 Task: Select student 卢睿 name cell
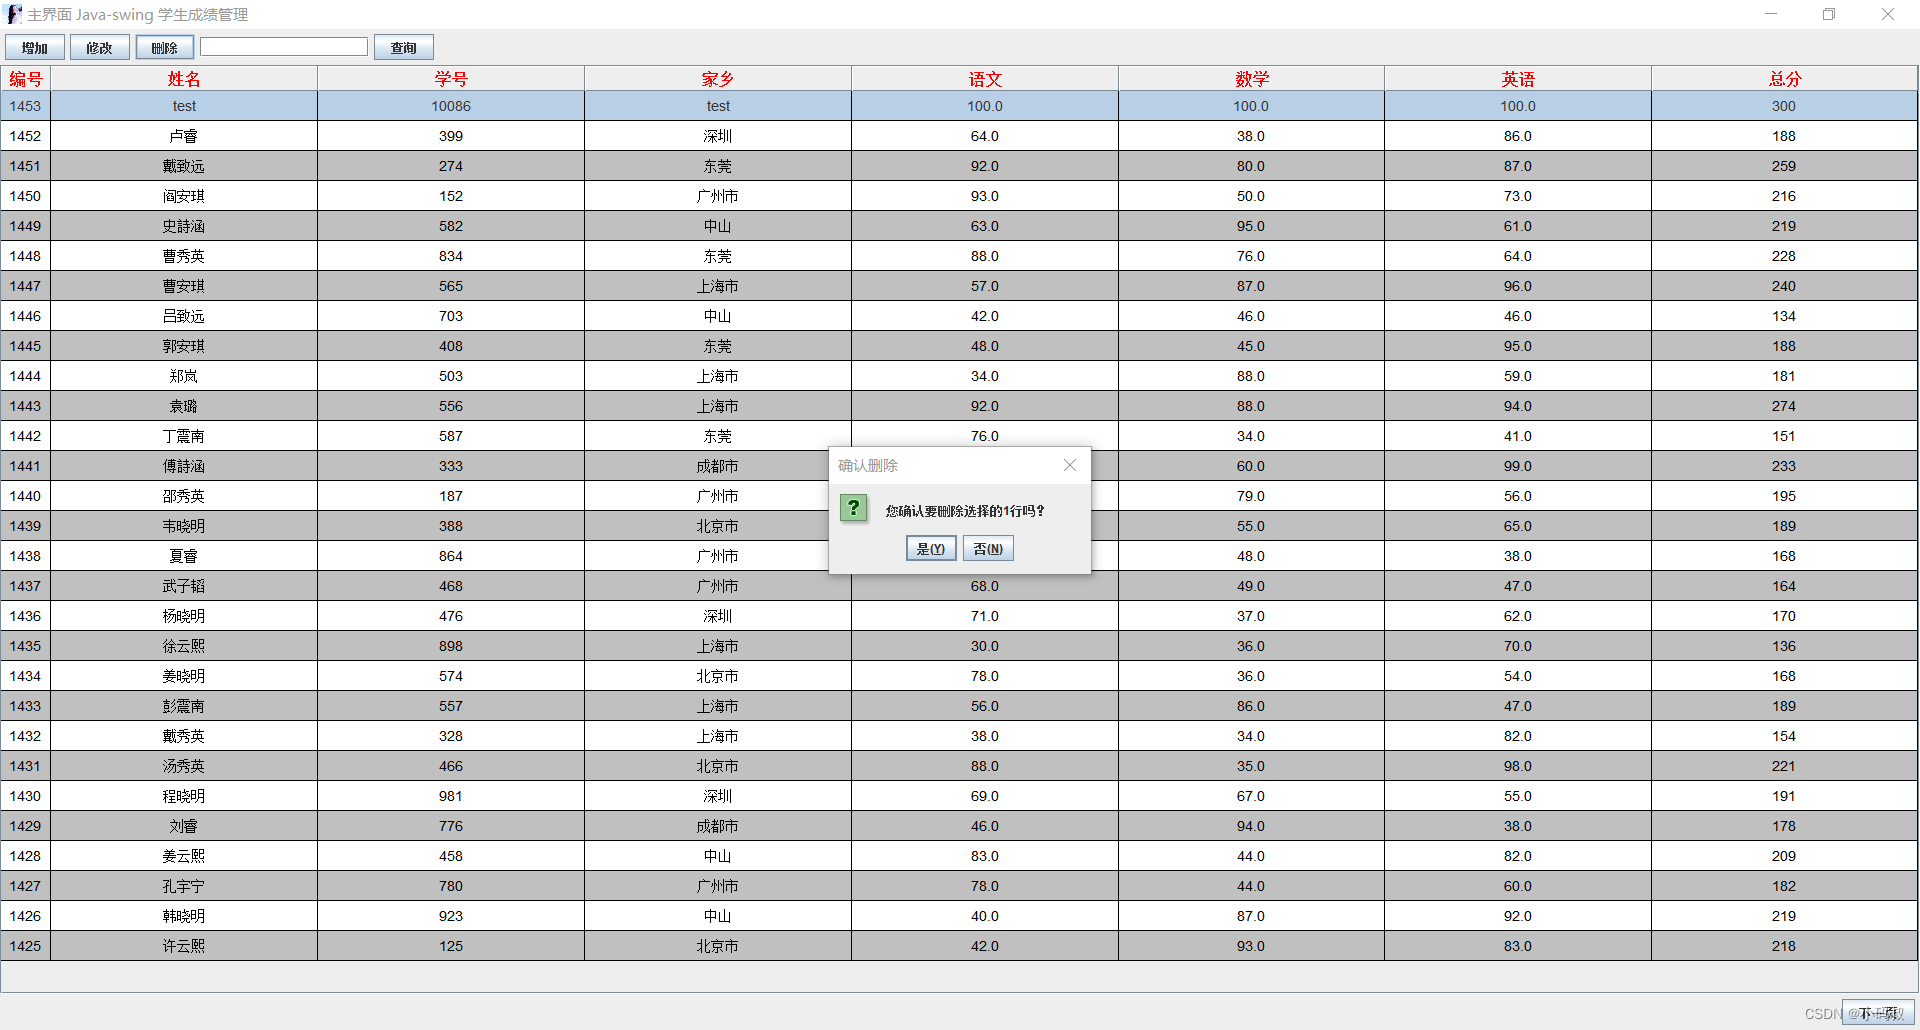click(x=184, y=136)
